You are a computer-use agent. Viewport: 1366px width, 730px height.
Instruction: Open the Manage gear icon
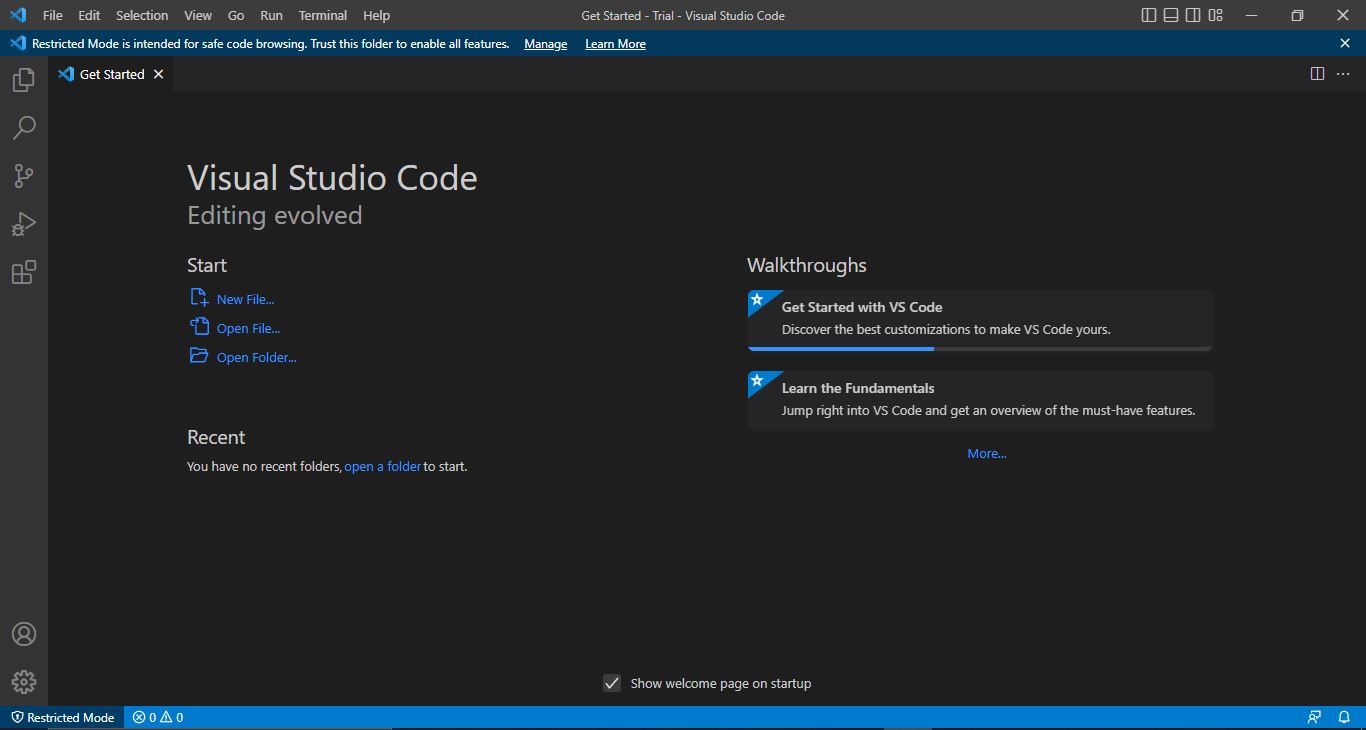[x=24, y=682]
